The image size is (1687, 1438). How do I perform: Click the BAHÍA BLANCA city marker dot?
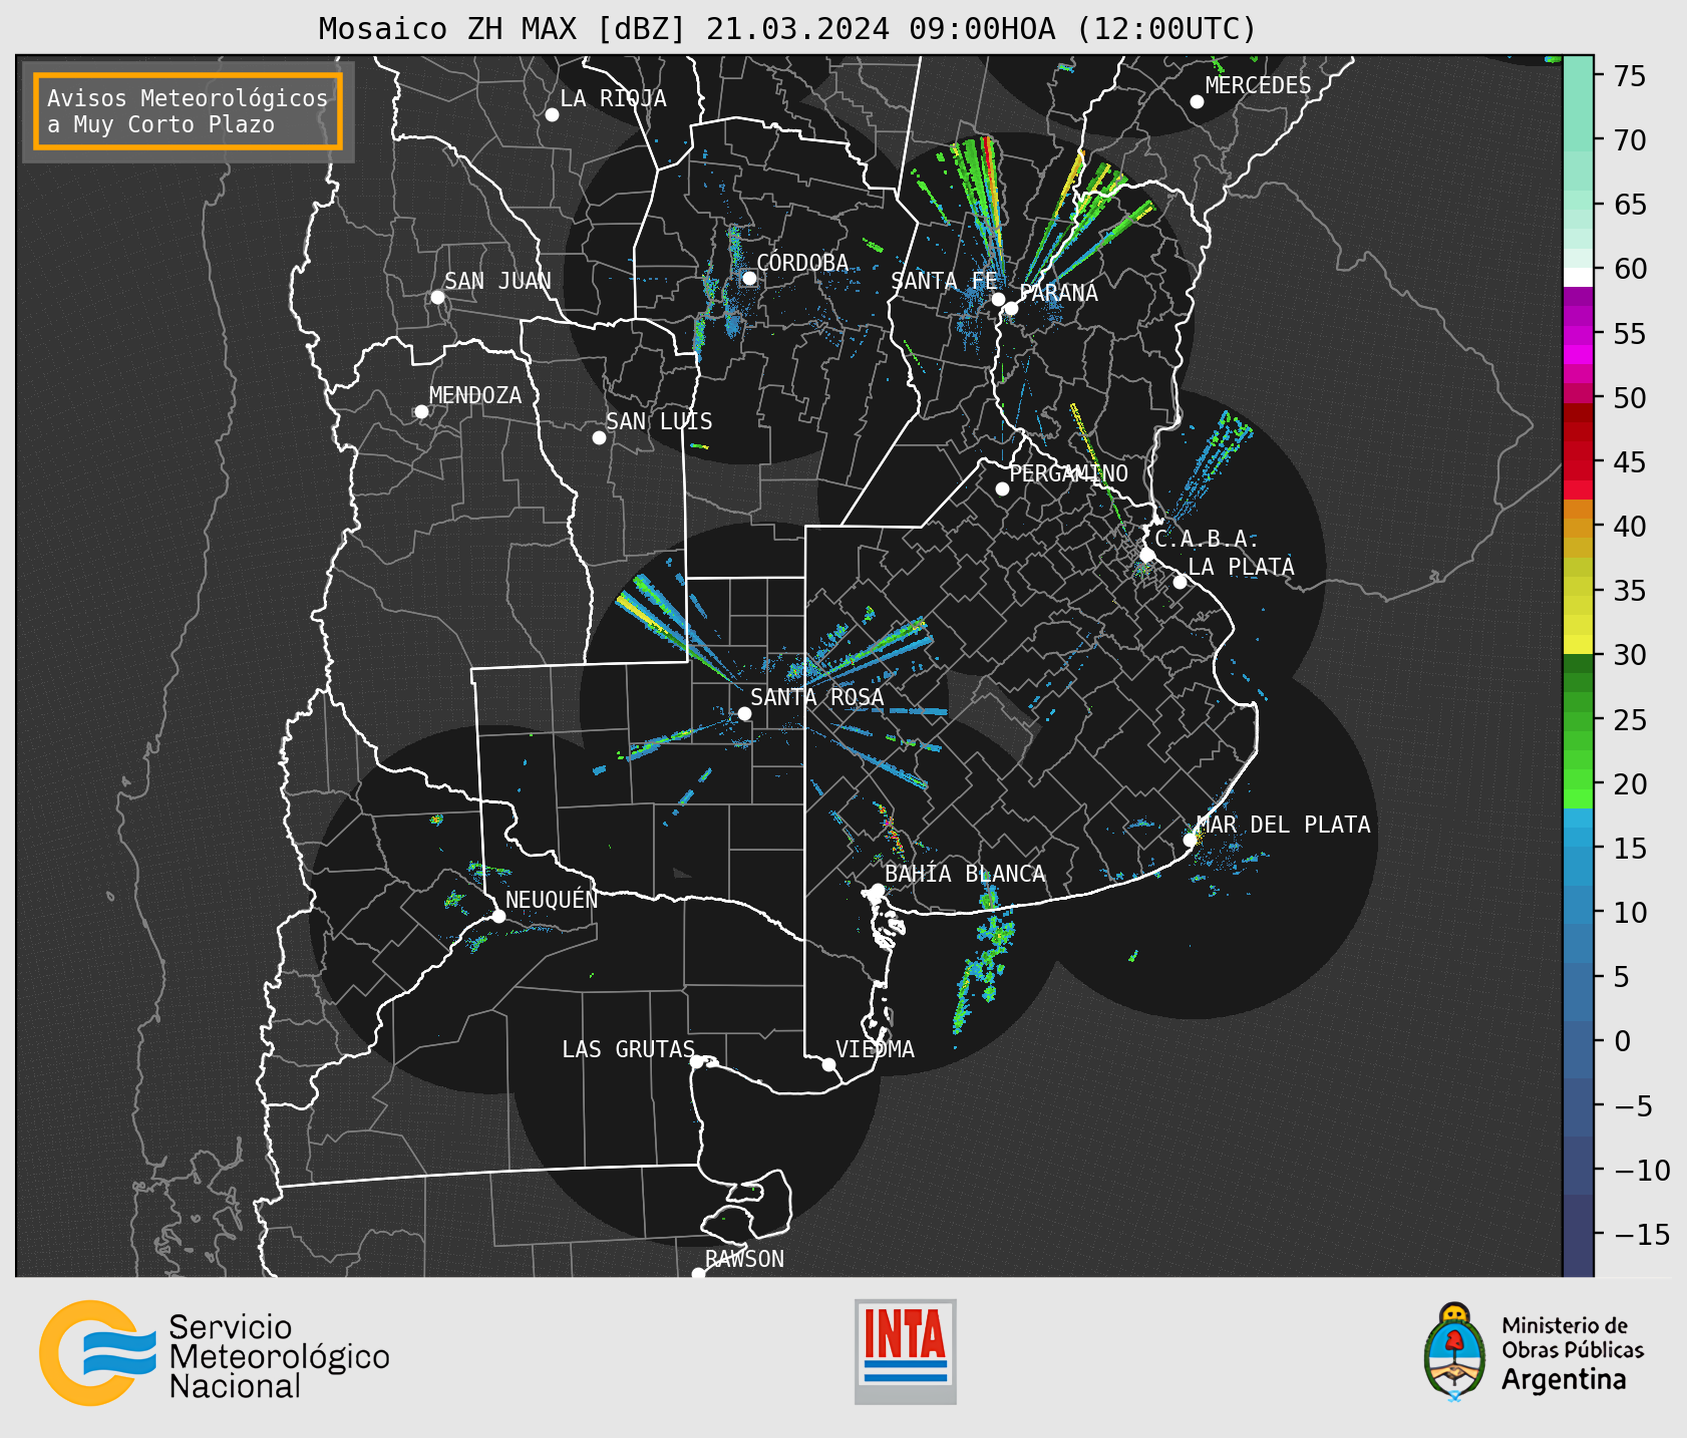coord(877,890)
